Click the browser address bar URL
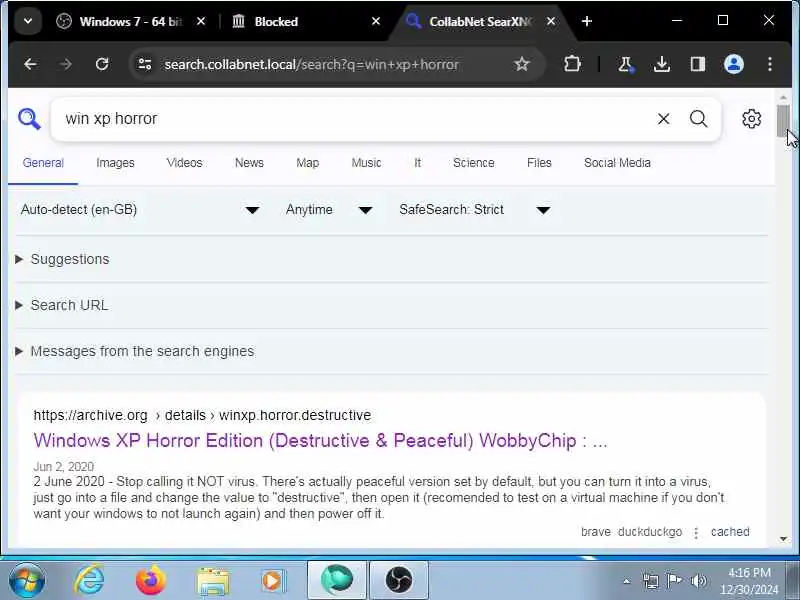Image resolution: width=800 pixels, height=600 pixels. [x=311, y=65]
